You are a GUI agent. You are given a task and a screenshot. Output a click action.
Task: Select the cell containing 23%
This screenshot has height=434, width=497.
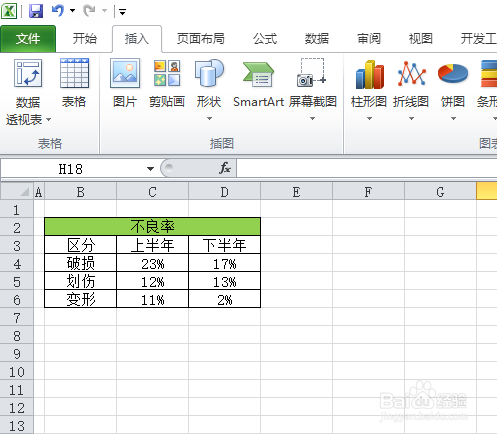152,263
